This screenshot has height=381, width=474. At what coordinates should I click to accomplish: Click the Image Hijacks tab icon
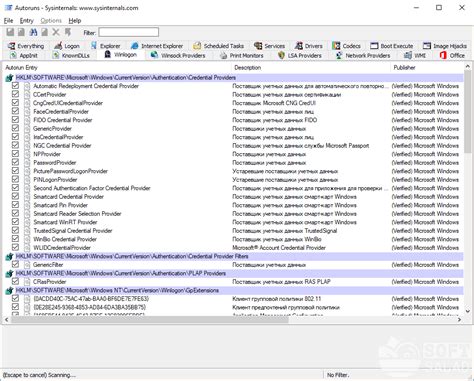[427, 46]
